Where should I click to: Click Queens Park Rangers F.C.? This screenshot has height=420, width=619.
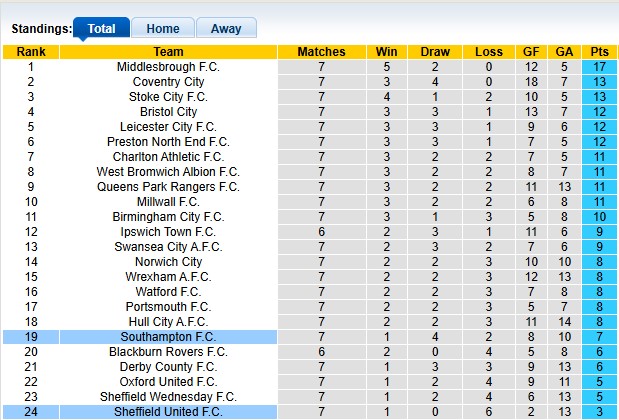click(x=168, y=187)
